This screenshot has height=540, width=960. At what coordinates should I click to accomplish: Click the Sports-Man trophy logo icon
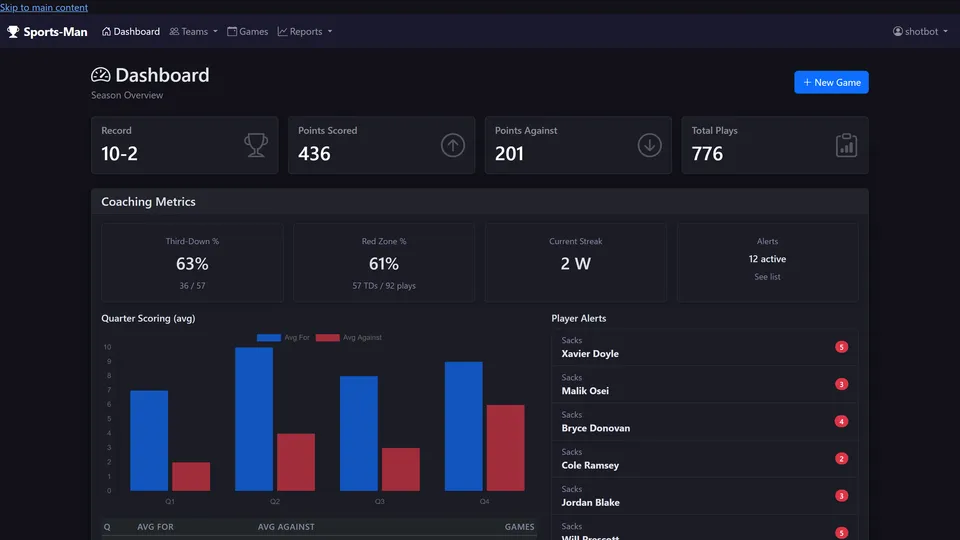(13, 32)
